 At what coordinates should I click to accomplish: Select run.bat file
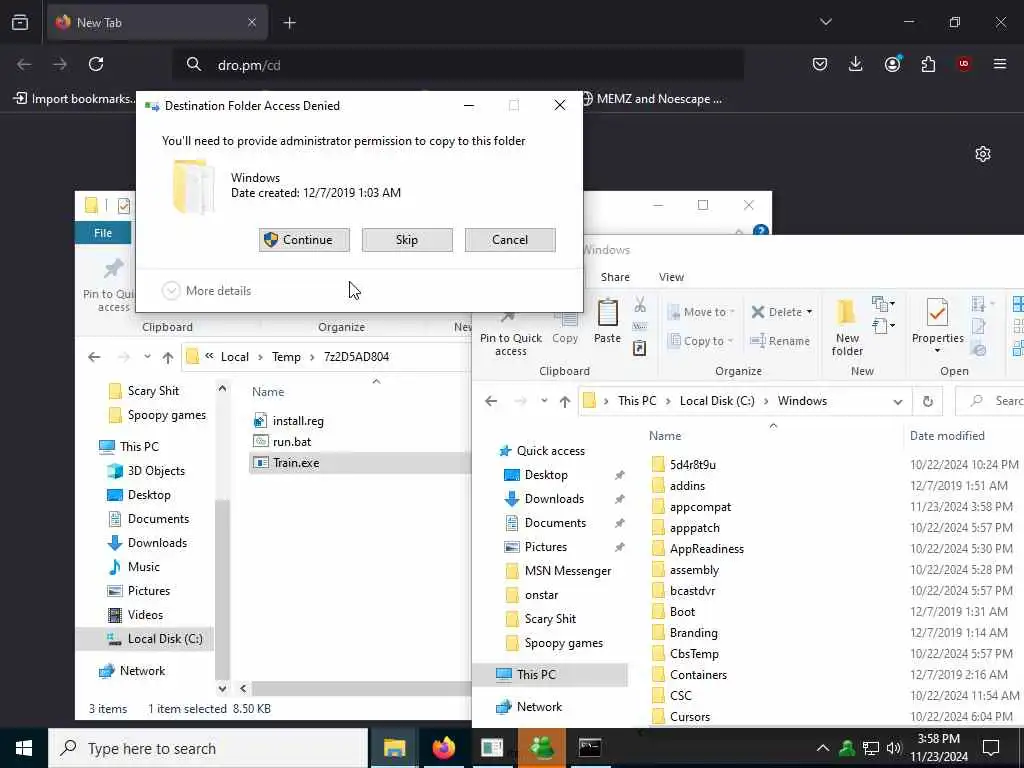(282, 441)
